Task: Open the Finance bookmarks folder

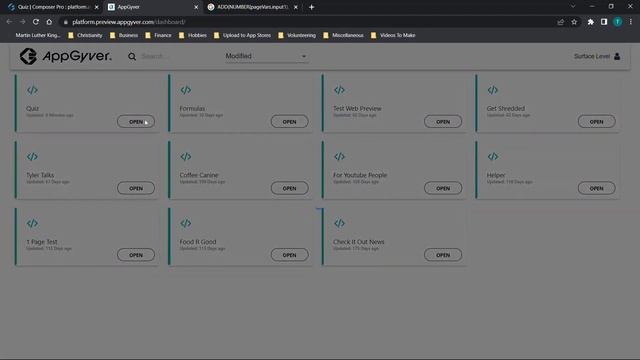Action: click(159, 36)
